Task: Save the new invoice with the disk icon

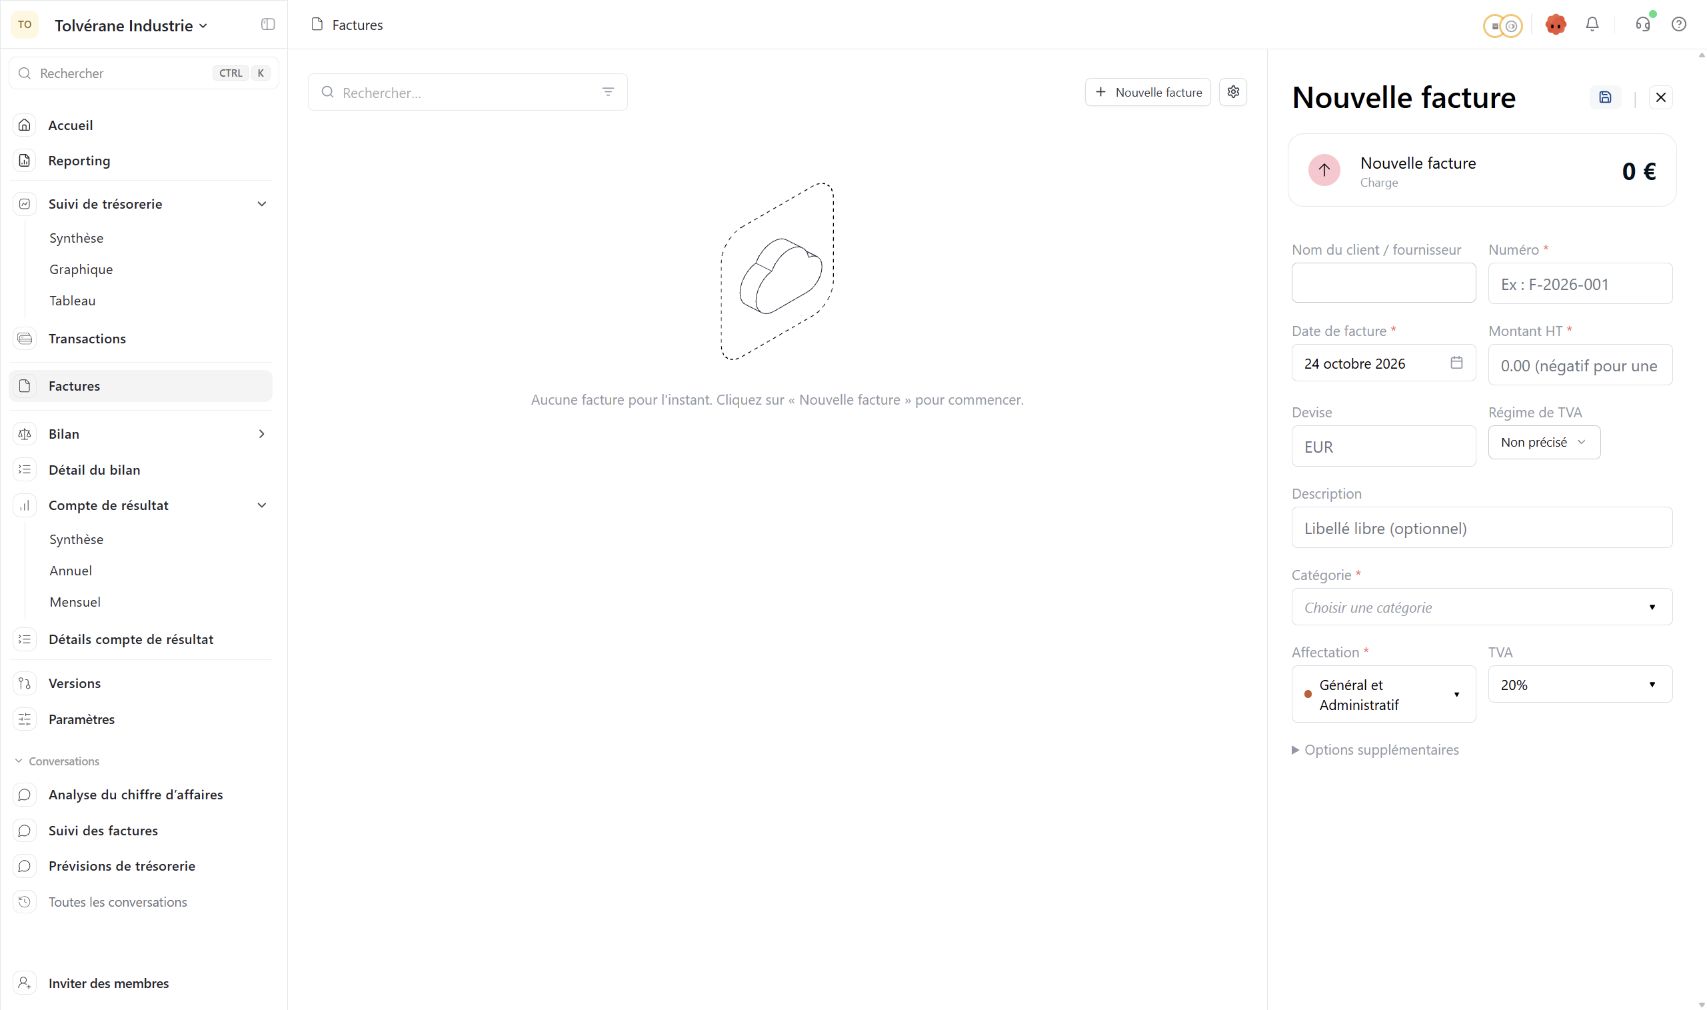Action: [1605, 97]
